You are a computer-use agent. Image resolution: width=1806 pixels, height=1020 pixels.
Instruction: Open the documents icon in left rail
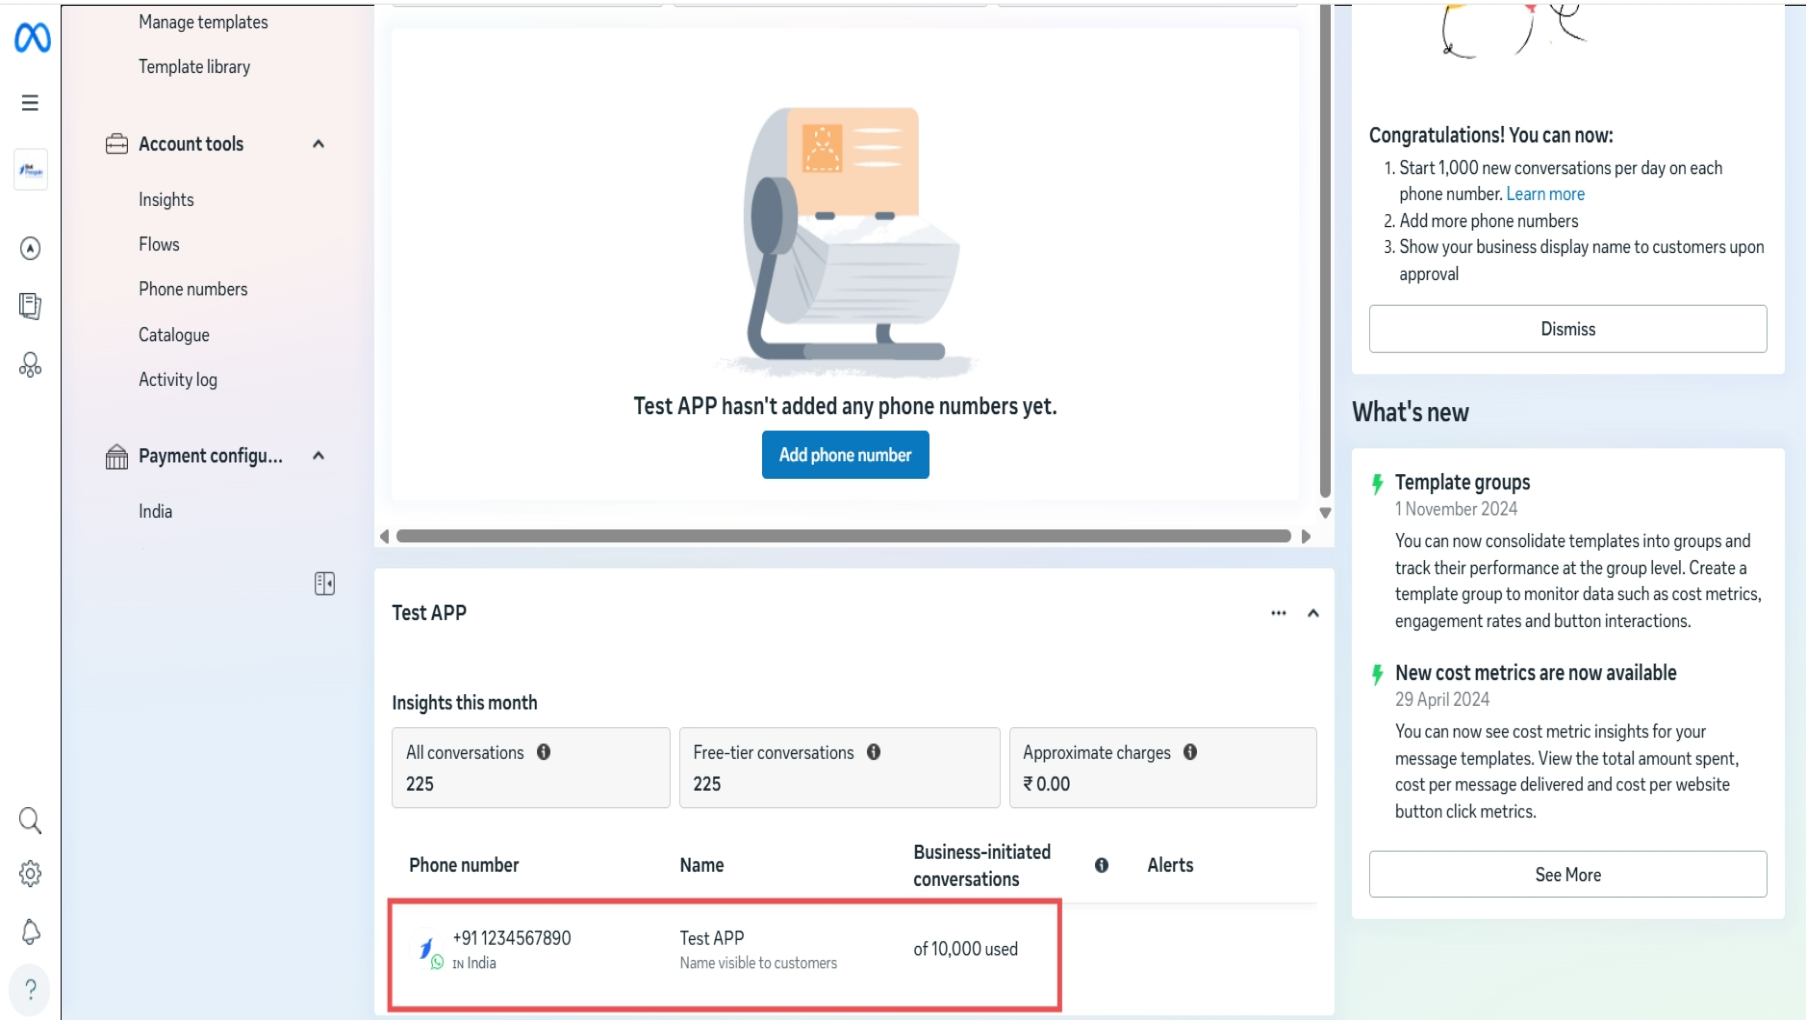pos(30,306)
